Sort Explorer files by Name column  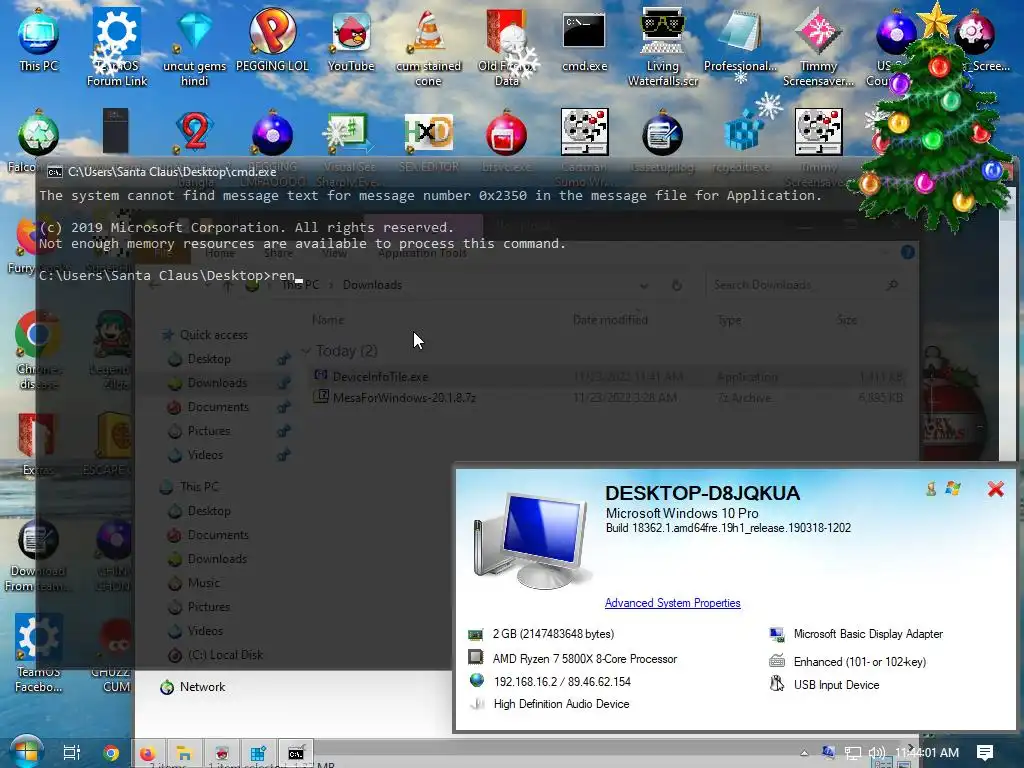click(328, 319)
